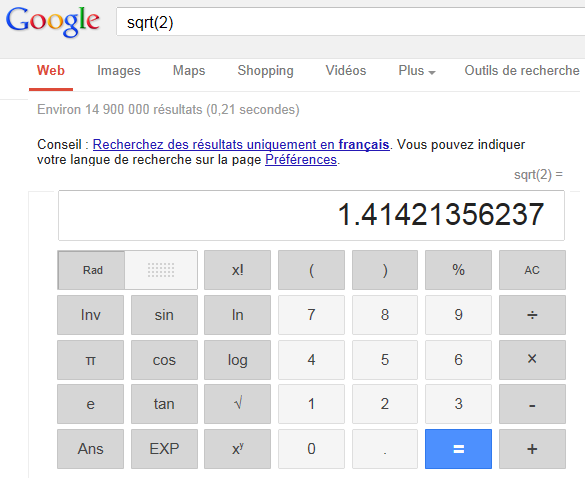Clear the calculator with AC
This screenshot has width=585, height=478.
532,270
